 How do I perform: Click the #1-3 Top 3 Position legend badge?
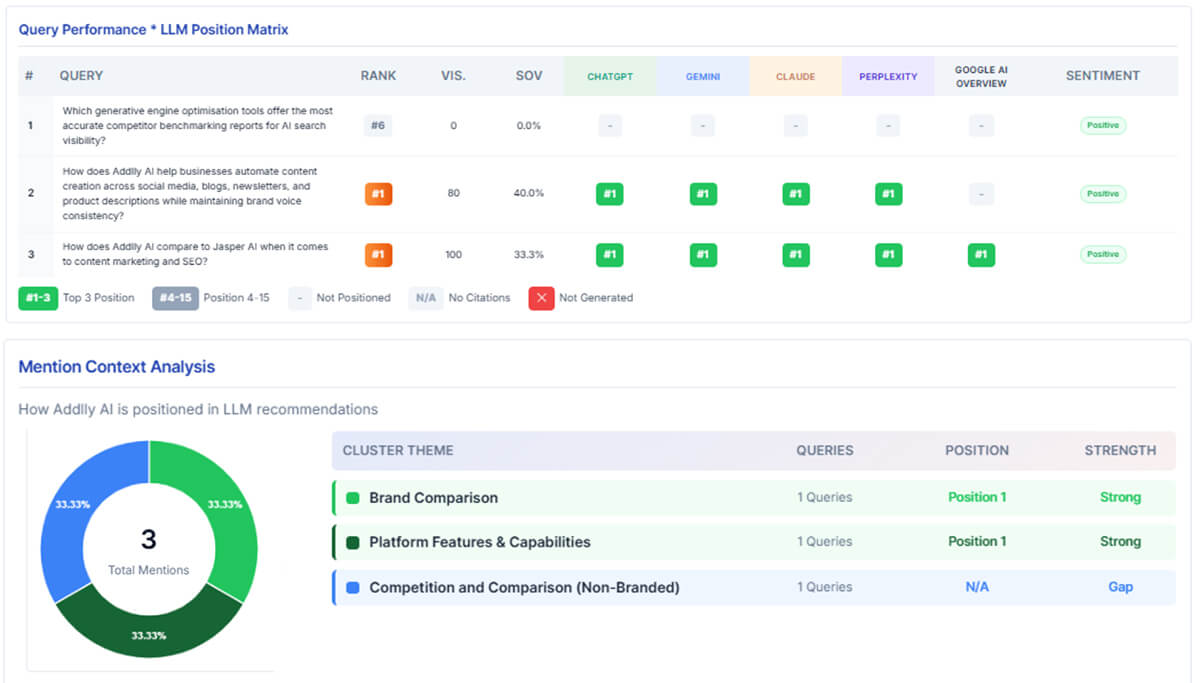click(x=37, y=297)
